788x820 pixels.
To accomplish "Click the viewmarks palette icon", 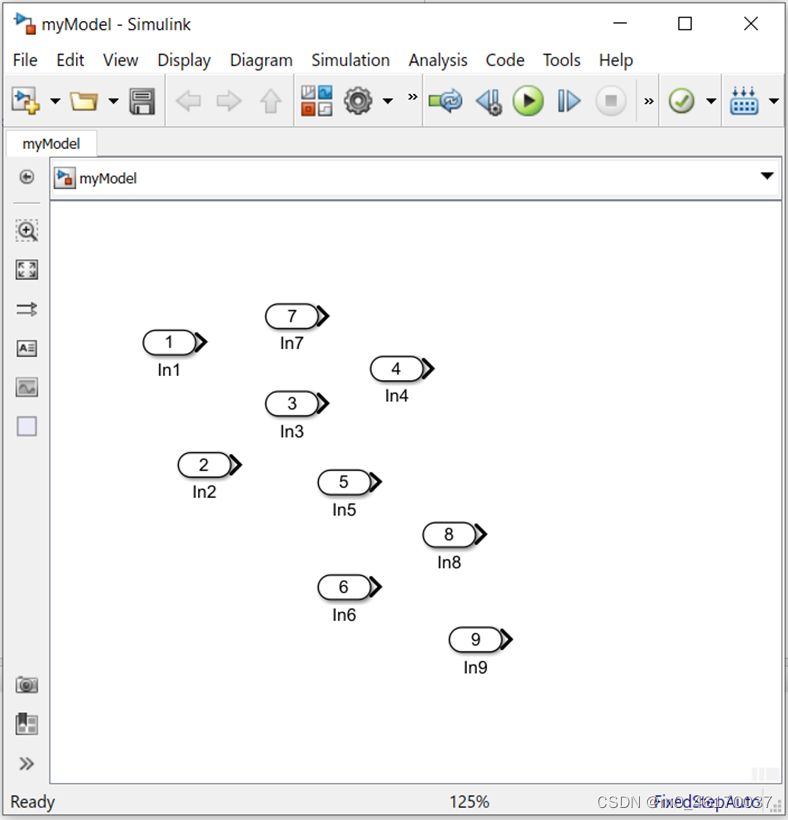I will 27,724.
